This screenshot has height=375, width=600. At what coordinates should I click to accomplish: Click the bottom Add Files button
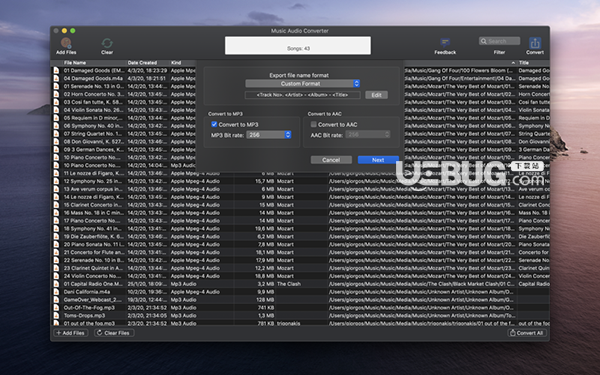[70, 333]
